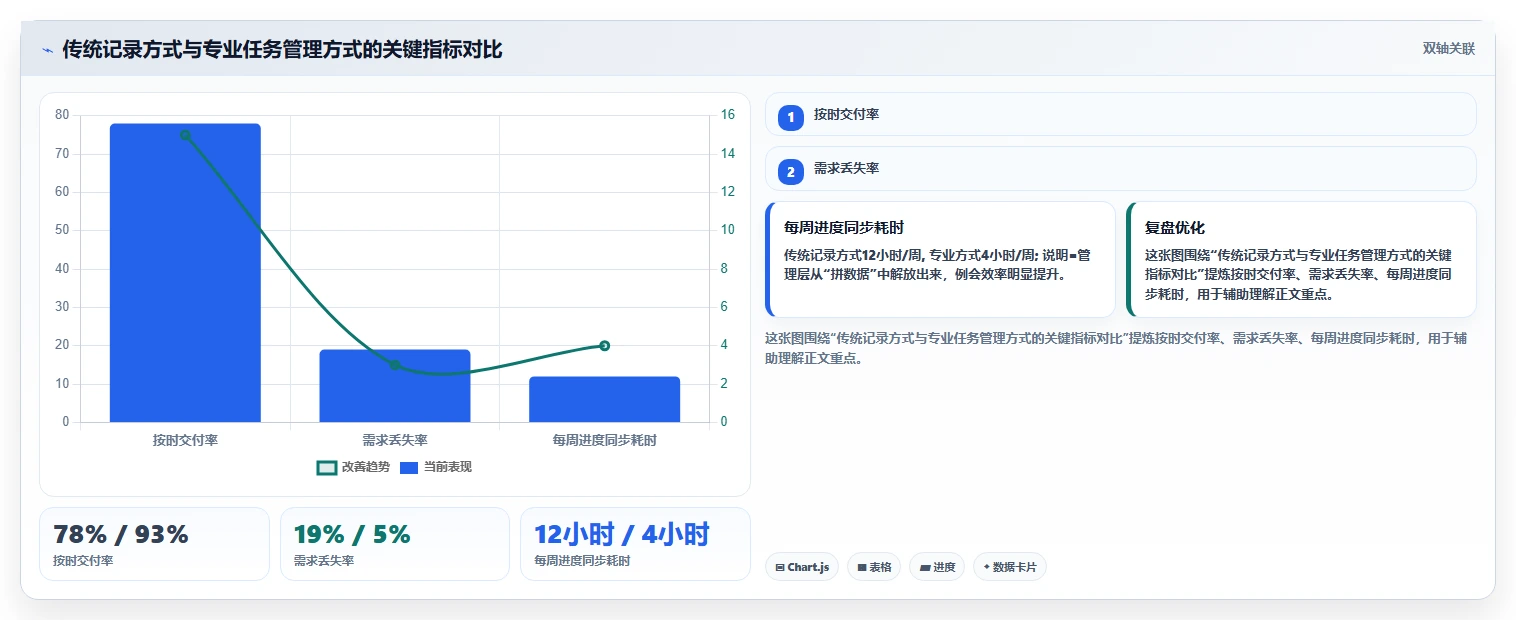Screen dimensions: 1516x620
Task: Select the 表格 tag chip
Action: (x=874, y=567)
